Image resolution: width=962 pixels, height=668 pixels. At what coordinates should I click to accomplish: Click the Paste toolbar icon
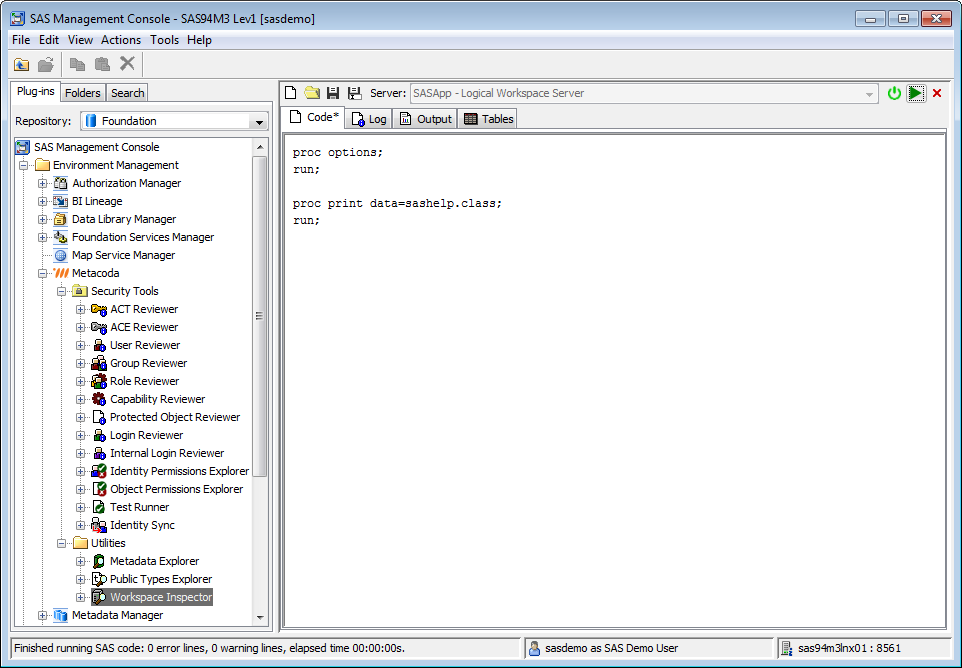tap(102, 64)
